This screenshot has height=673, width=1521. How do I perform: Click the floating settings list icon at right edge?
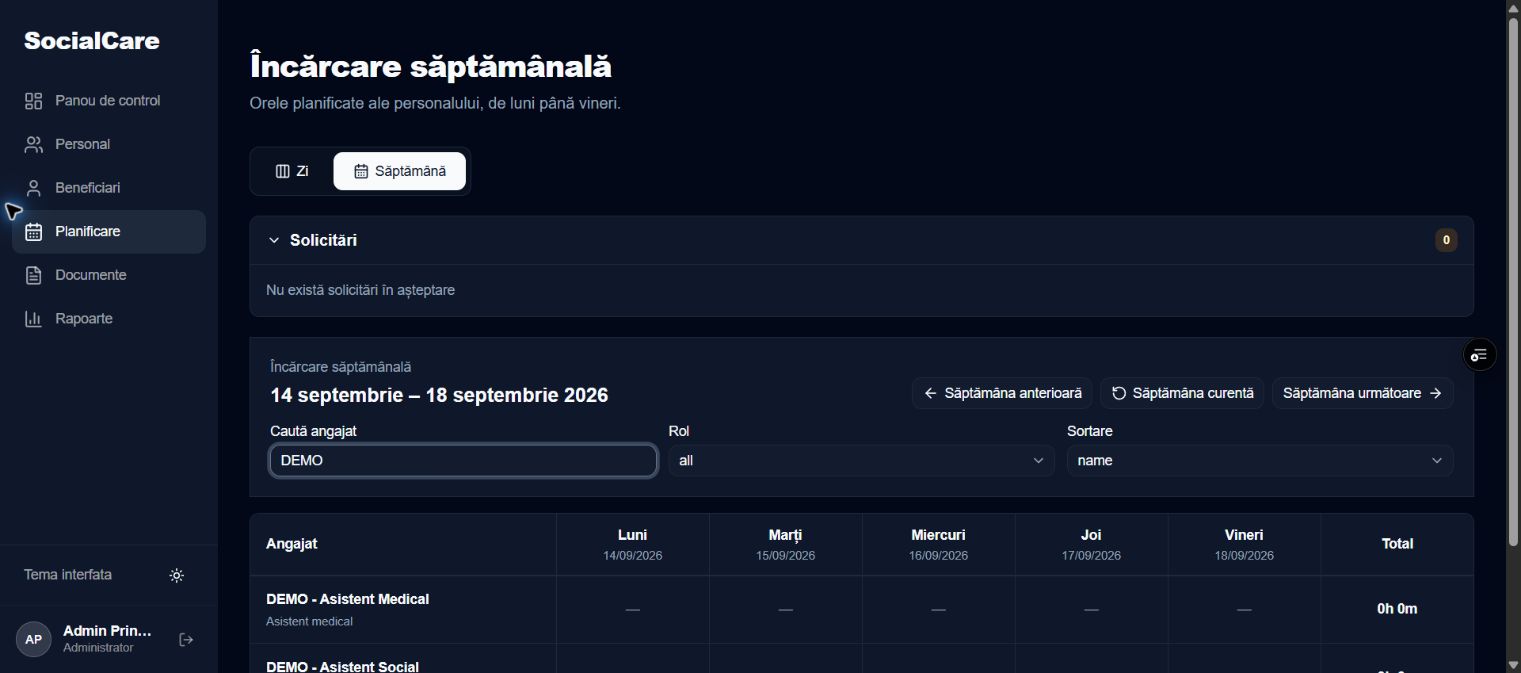(x=1480, y=355)
